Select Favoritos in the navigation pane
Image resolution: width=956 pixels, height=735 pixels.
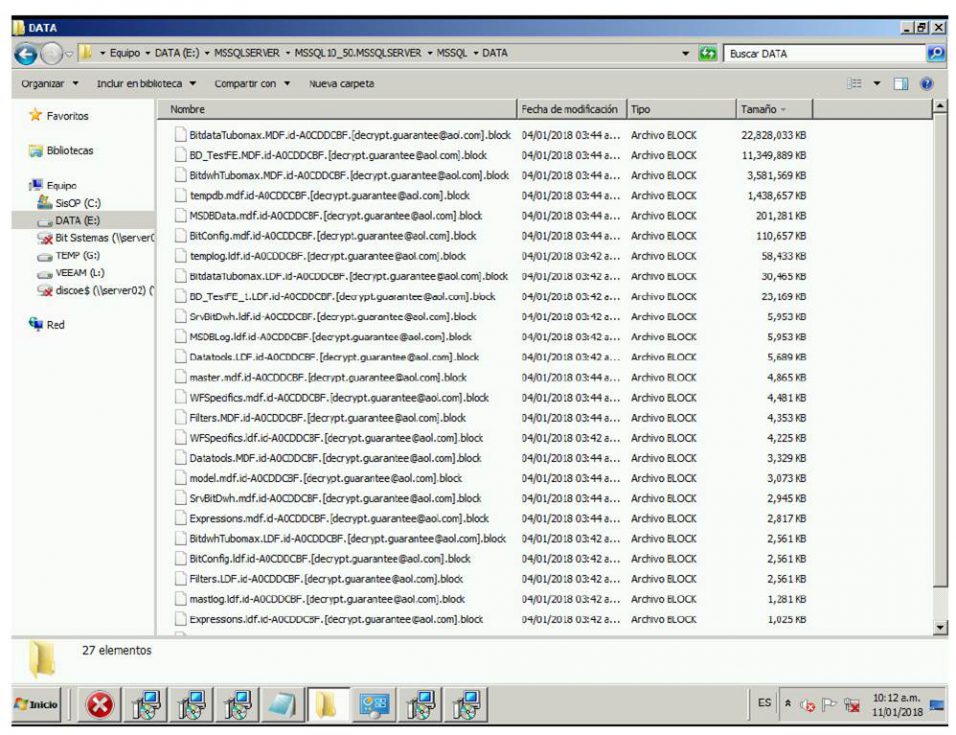coord(59,115)
